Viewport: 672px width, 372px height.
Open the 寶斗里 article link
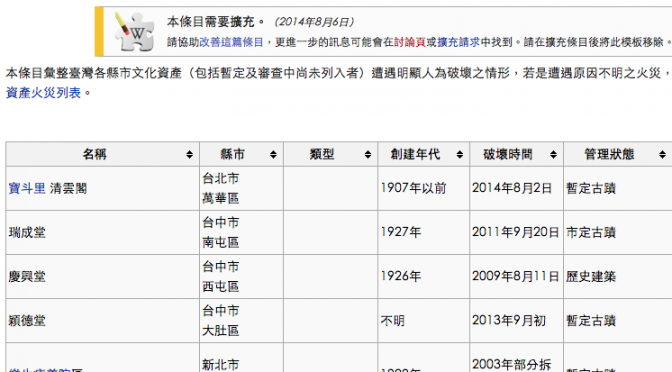[27, 189]
